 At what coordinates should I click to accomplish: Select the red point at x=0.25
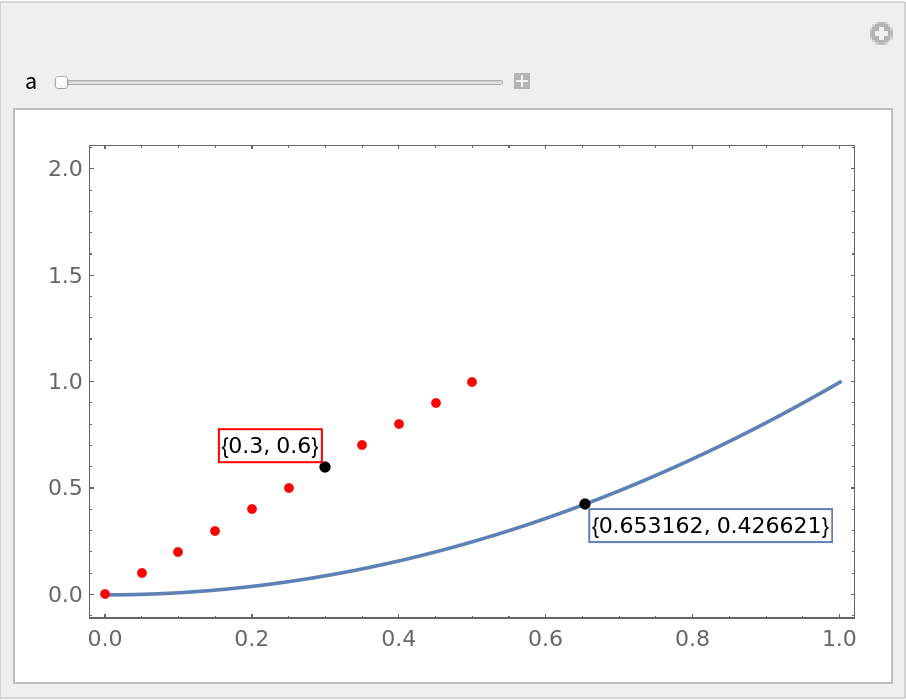pos(289,488)
